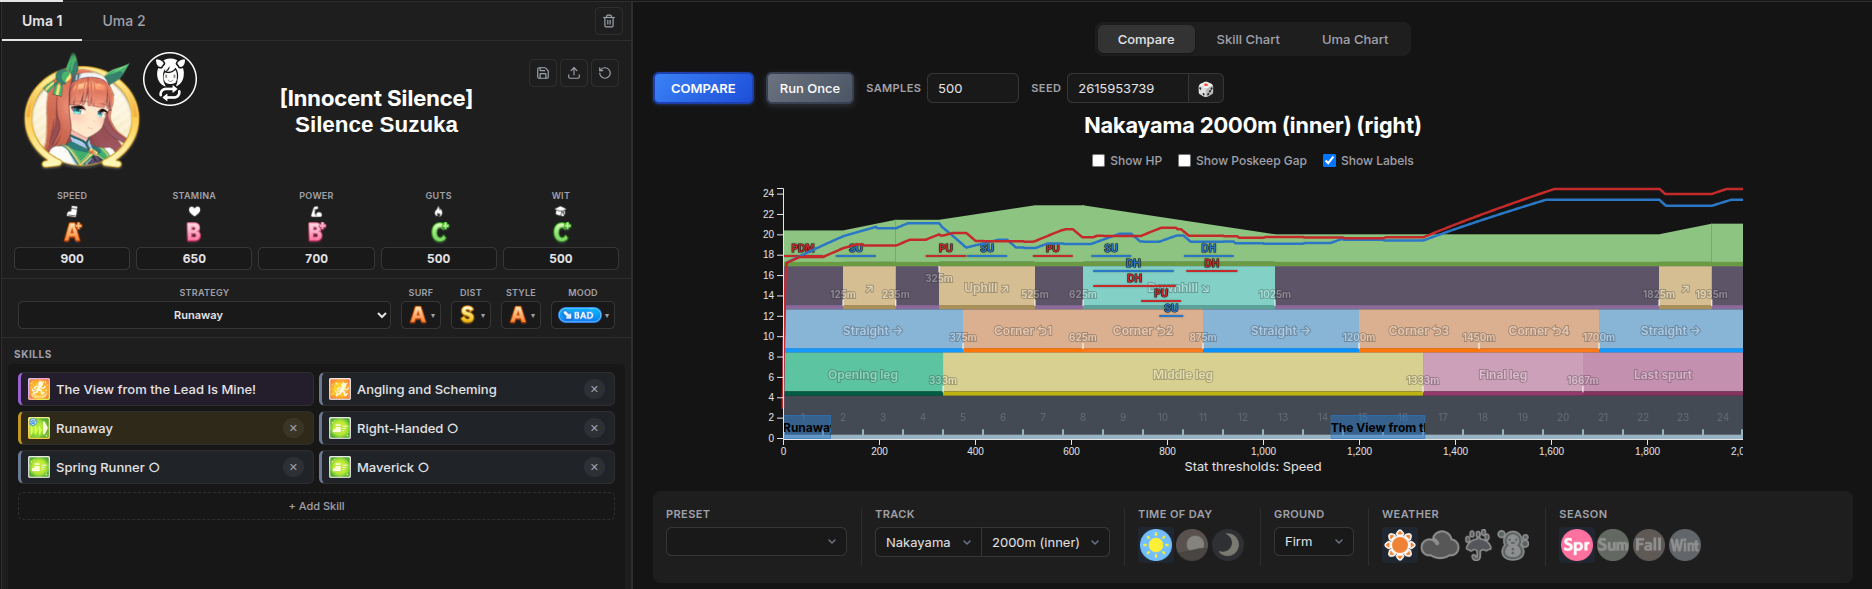Click the Maverick skill entry
This screenshot has width=1872, height=589.
click(467, 467)
